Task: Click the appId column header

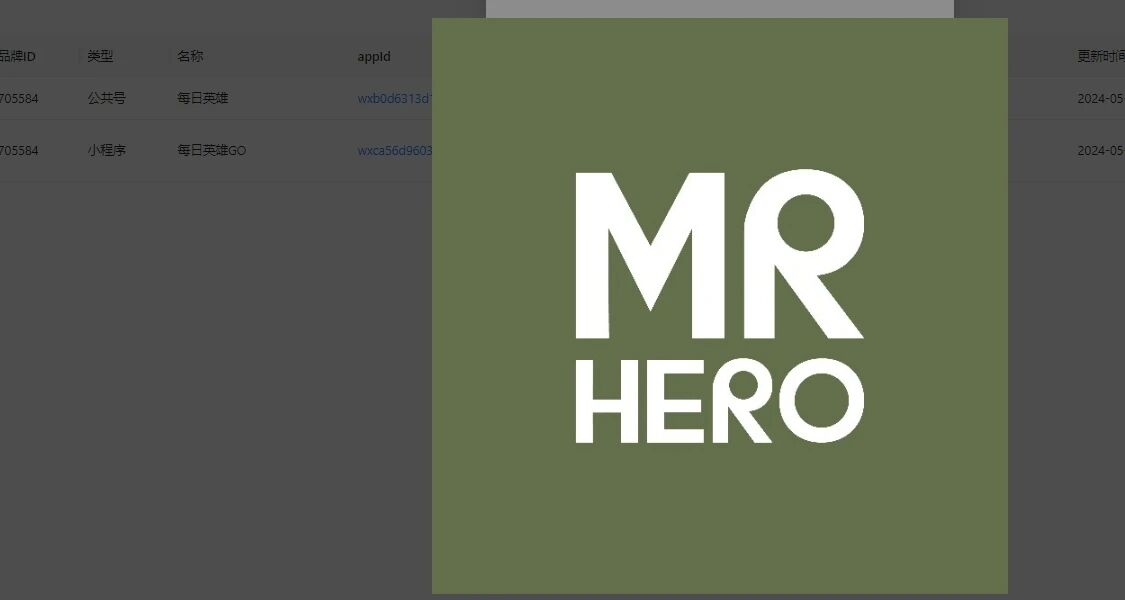Action: (374, 57)
